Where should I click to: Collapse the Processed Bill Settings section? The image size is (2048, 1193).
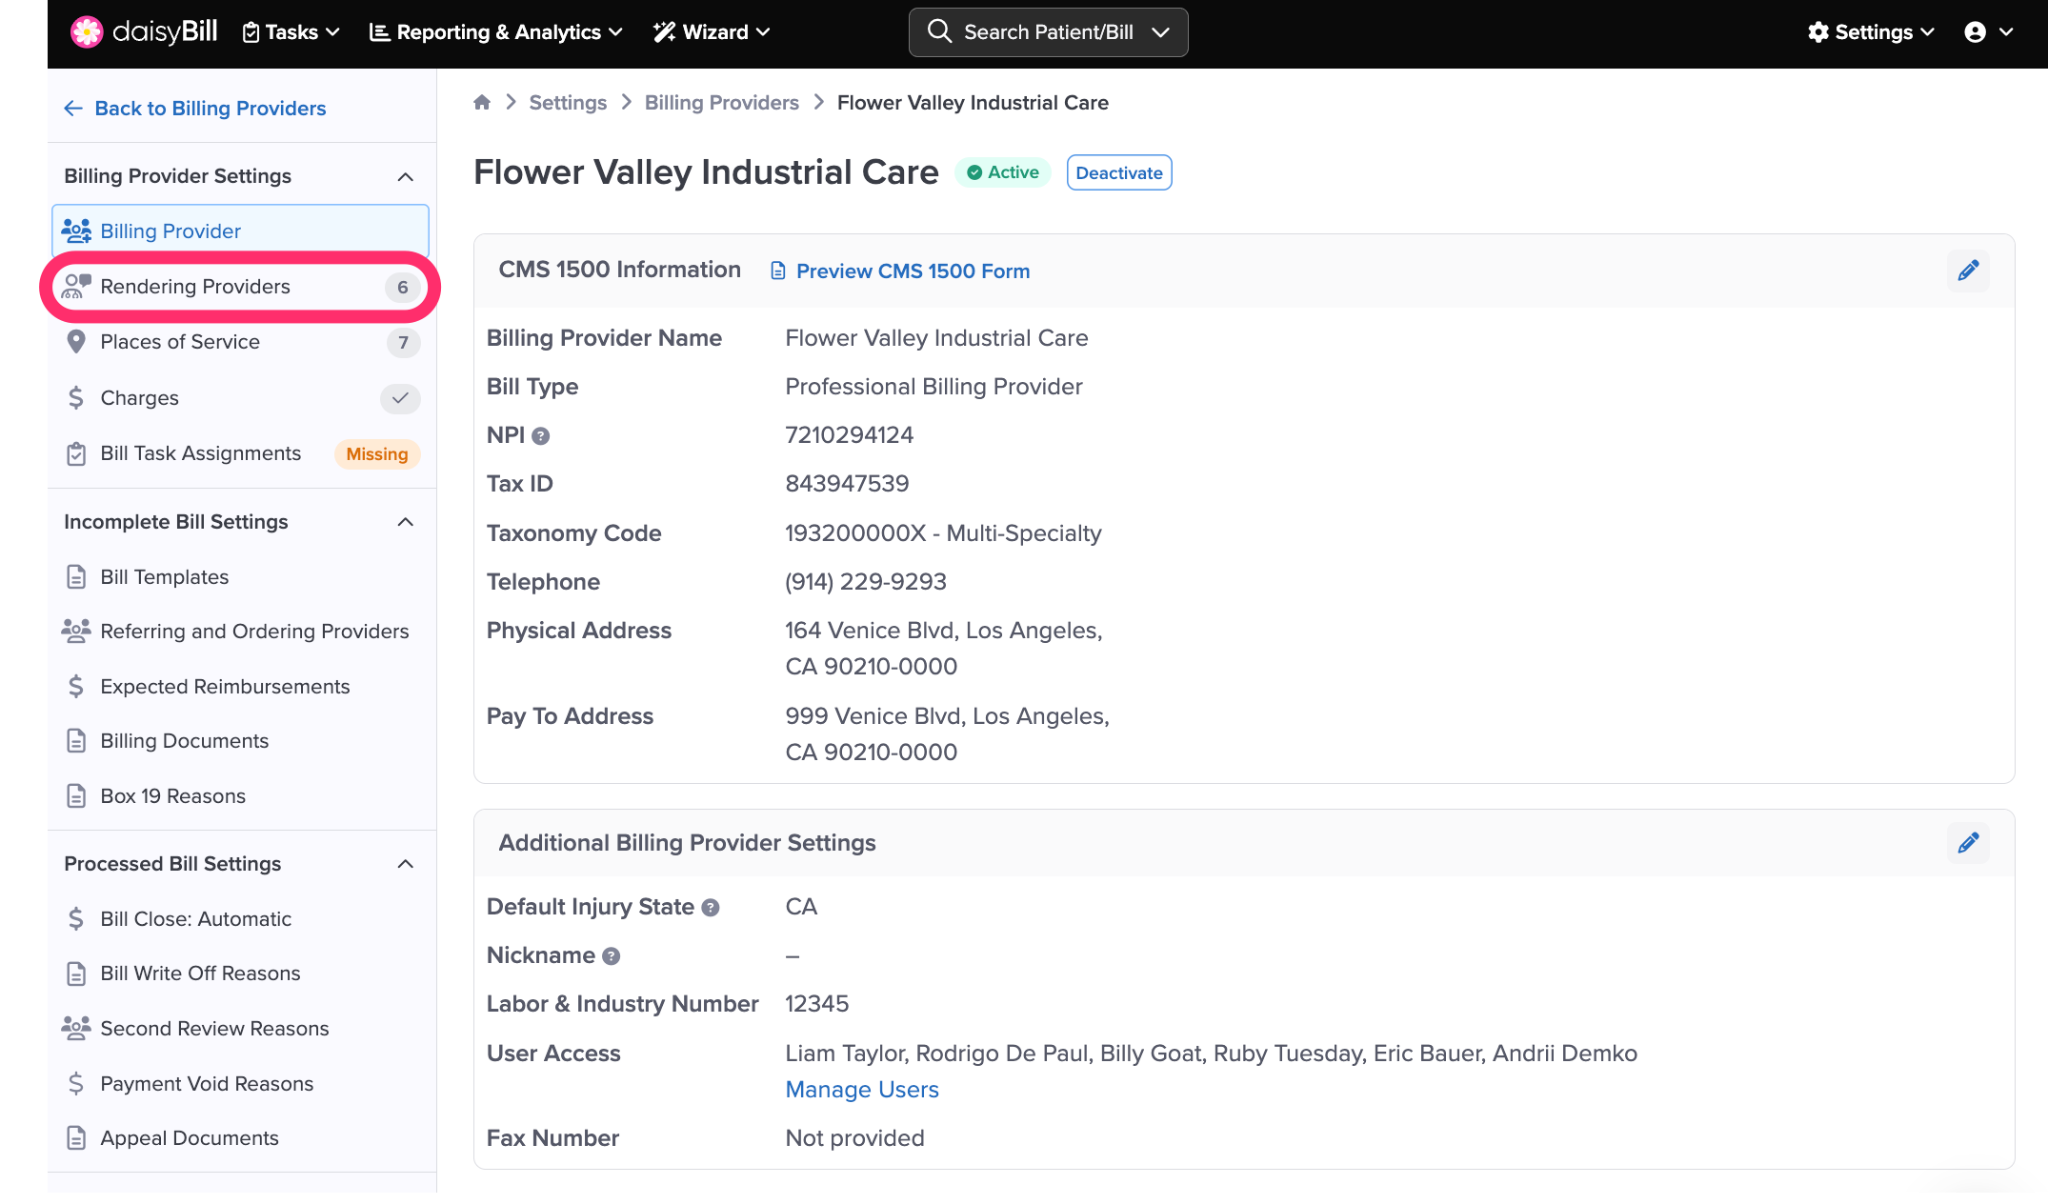pos(405,864)
